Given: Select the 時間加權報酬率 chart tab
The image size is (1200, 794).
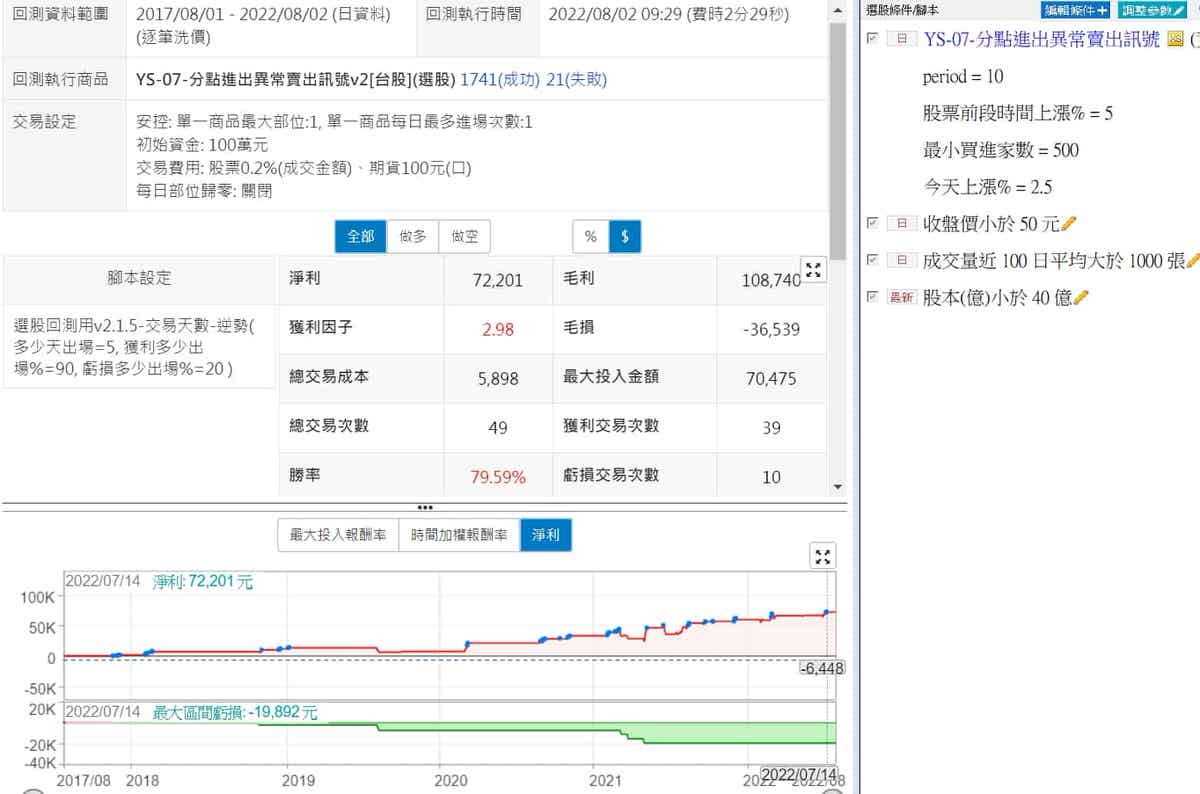Looking at the screenshot, I should pos(458,536).
